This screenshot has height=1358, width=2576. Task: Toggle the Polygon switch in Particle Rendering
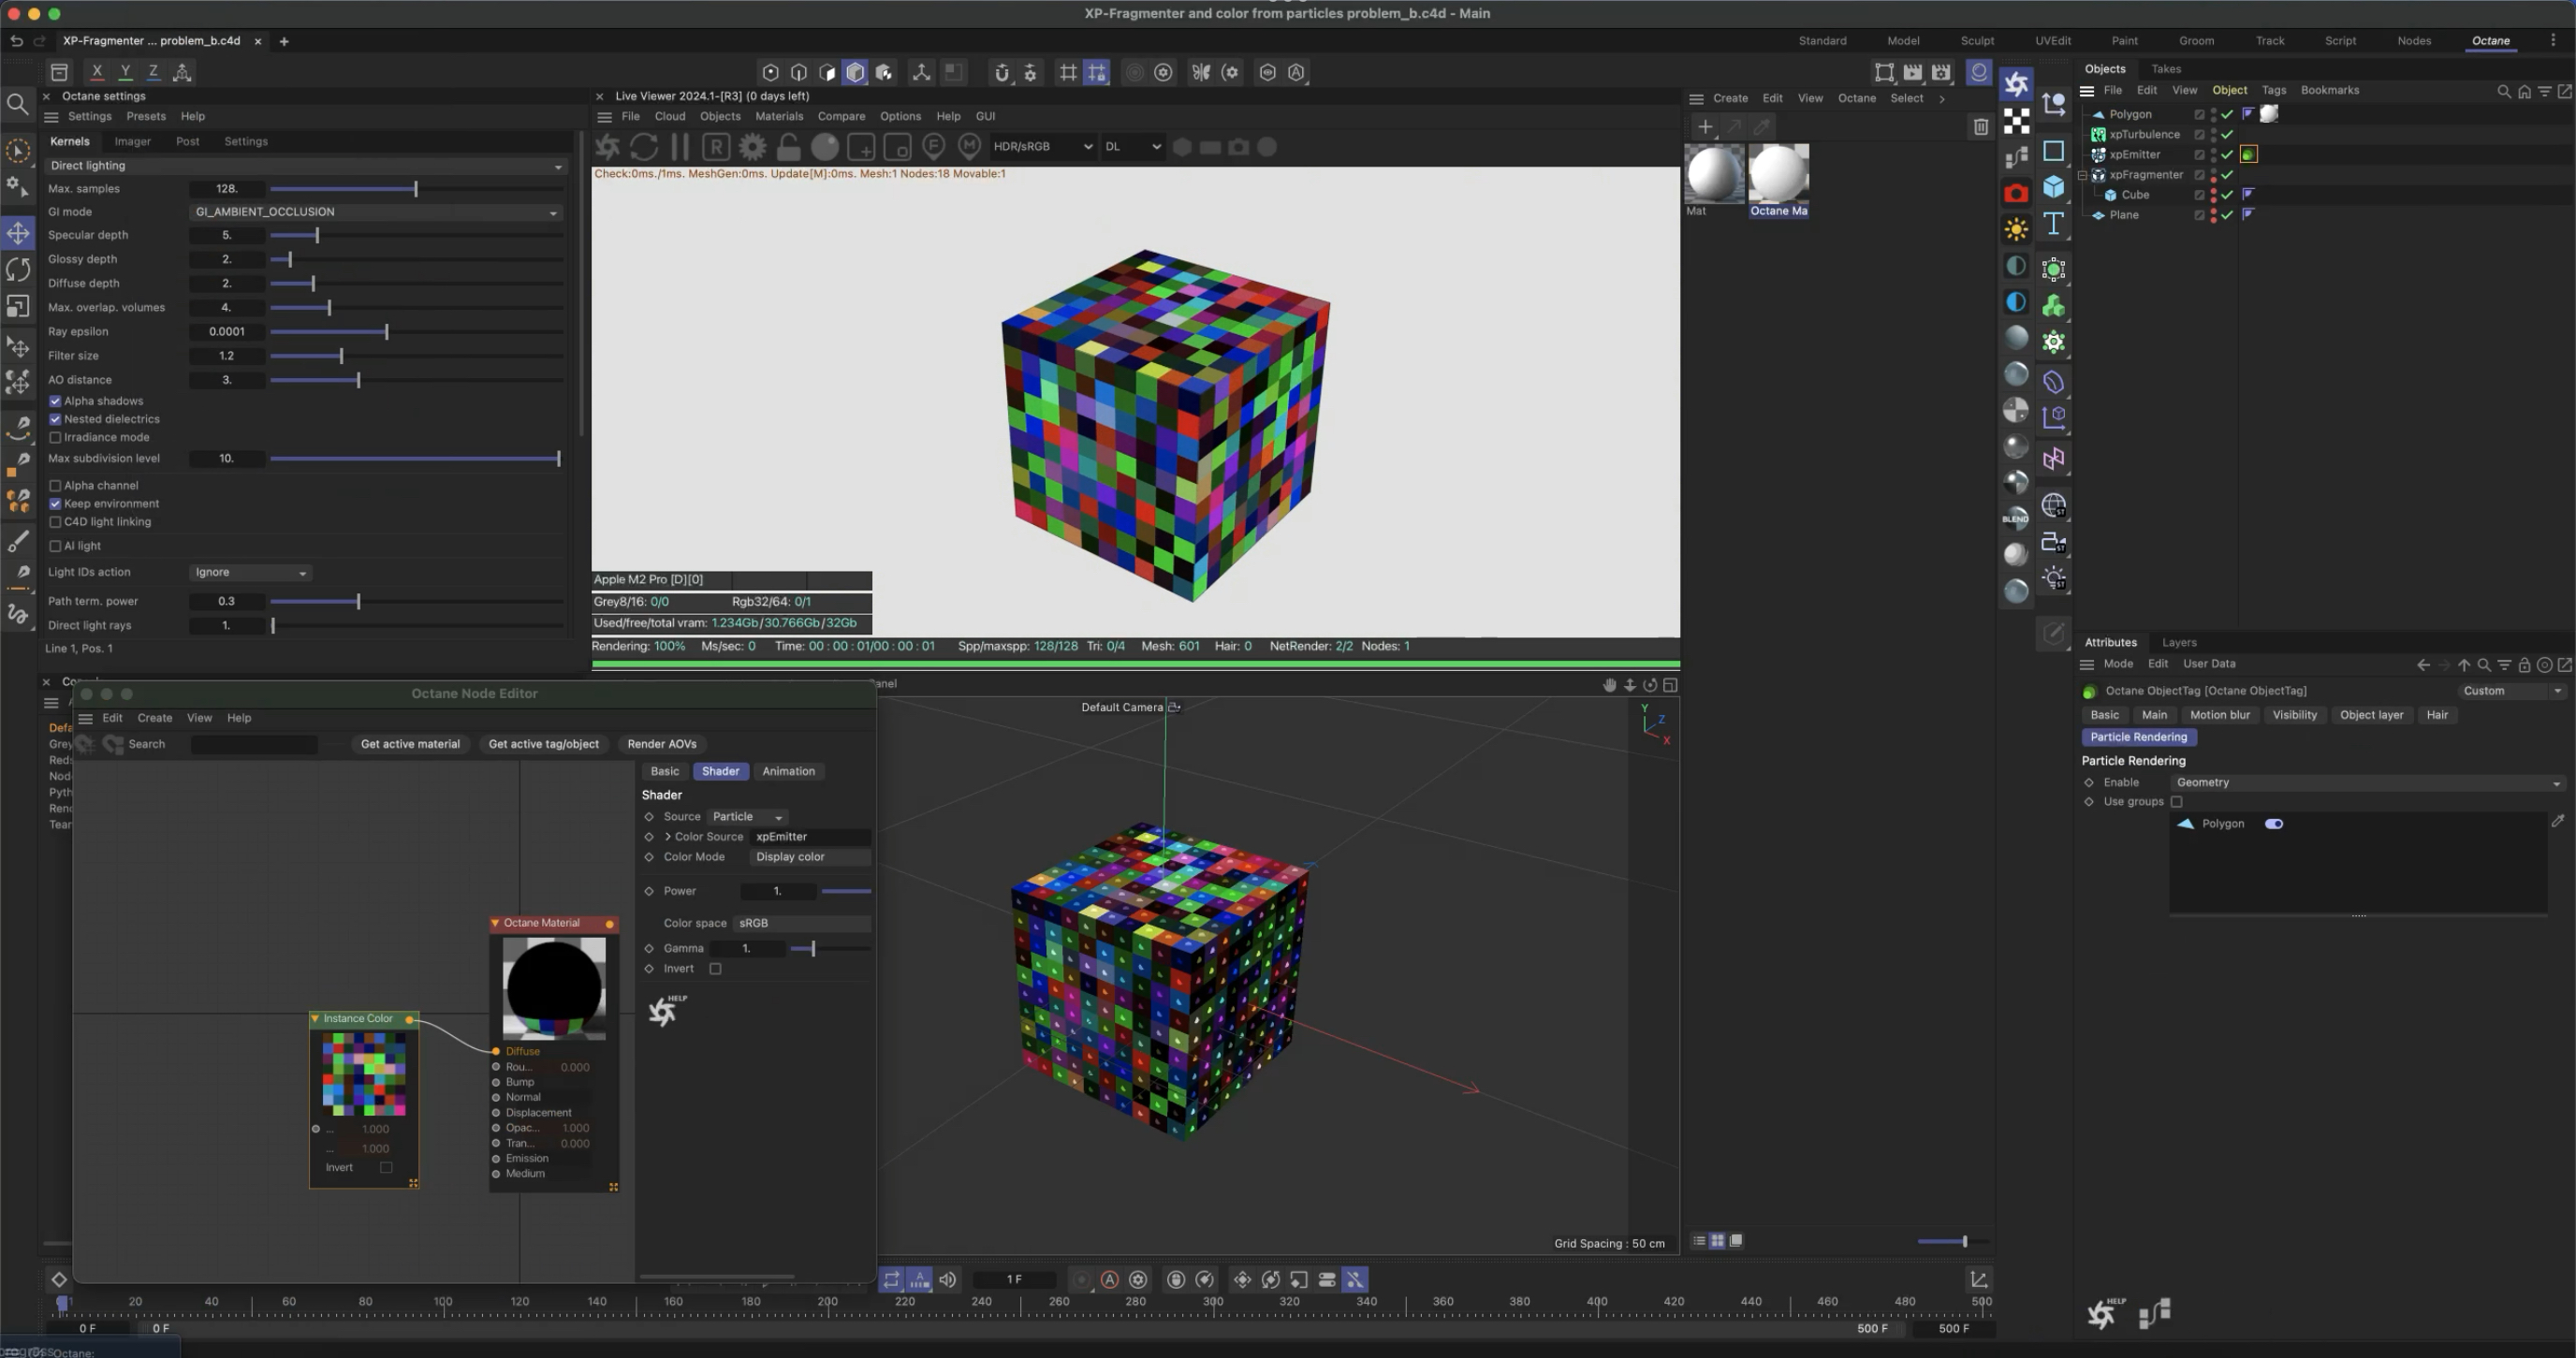[2273, 824]
